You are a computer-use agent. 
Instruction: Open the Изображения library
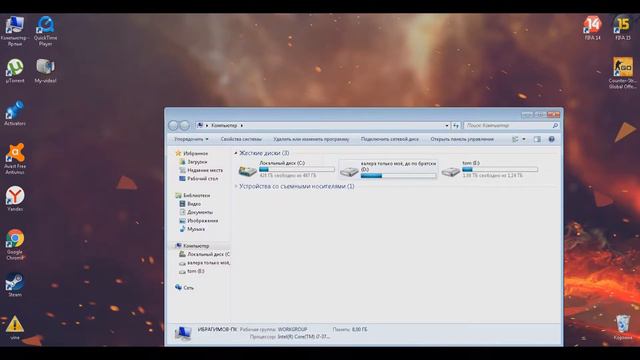point(202,221)
